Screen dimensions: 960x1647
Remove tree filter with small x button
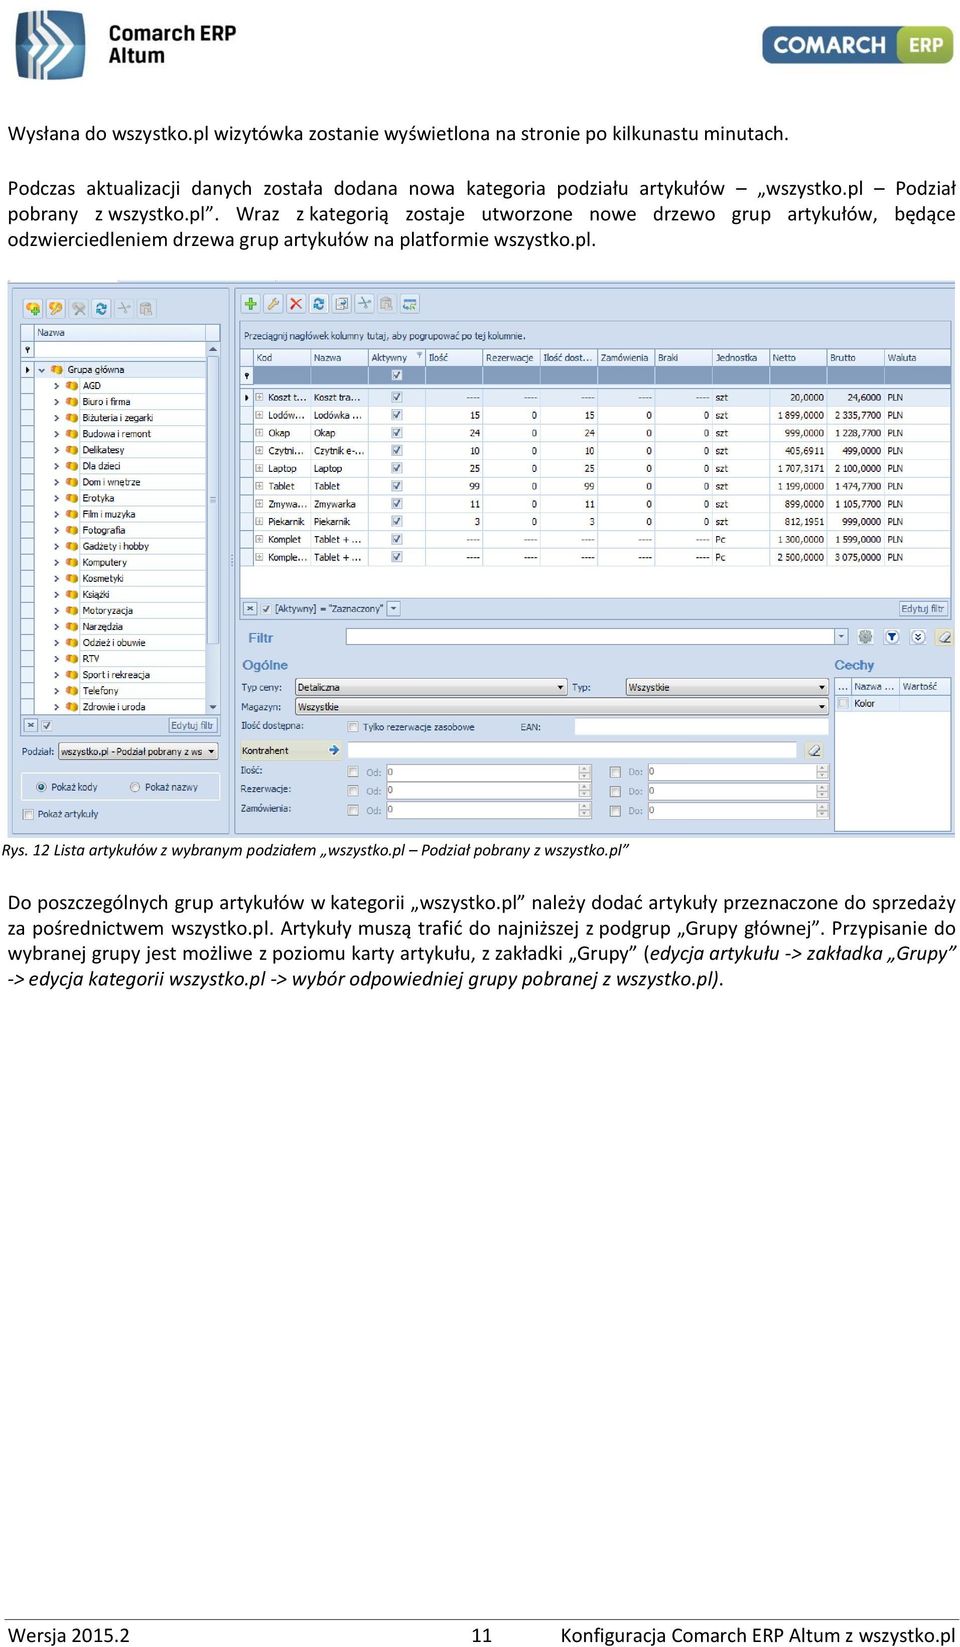[x=31, y=725]
